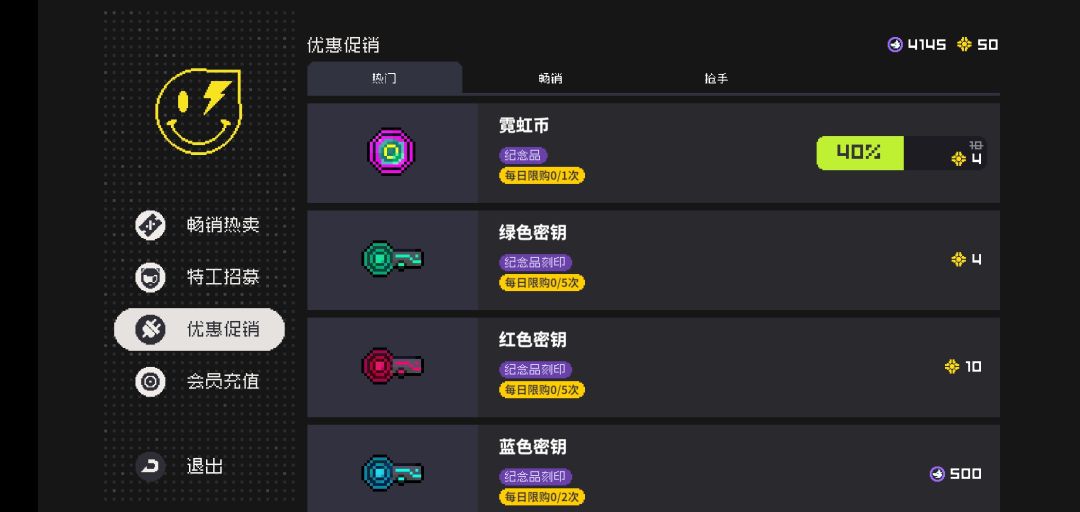Click the gold currency balance 50

tap(977, 45)
